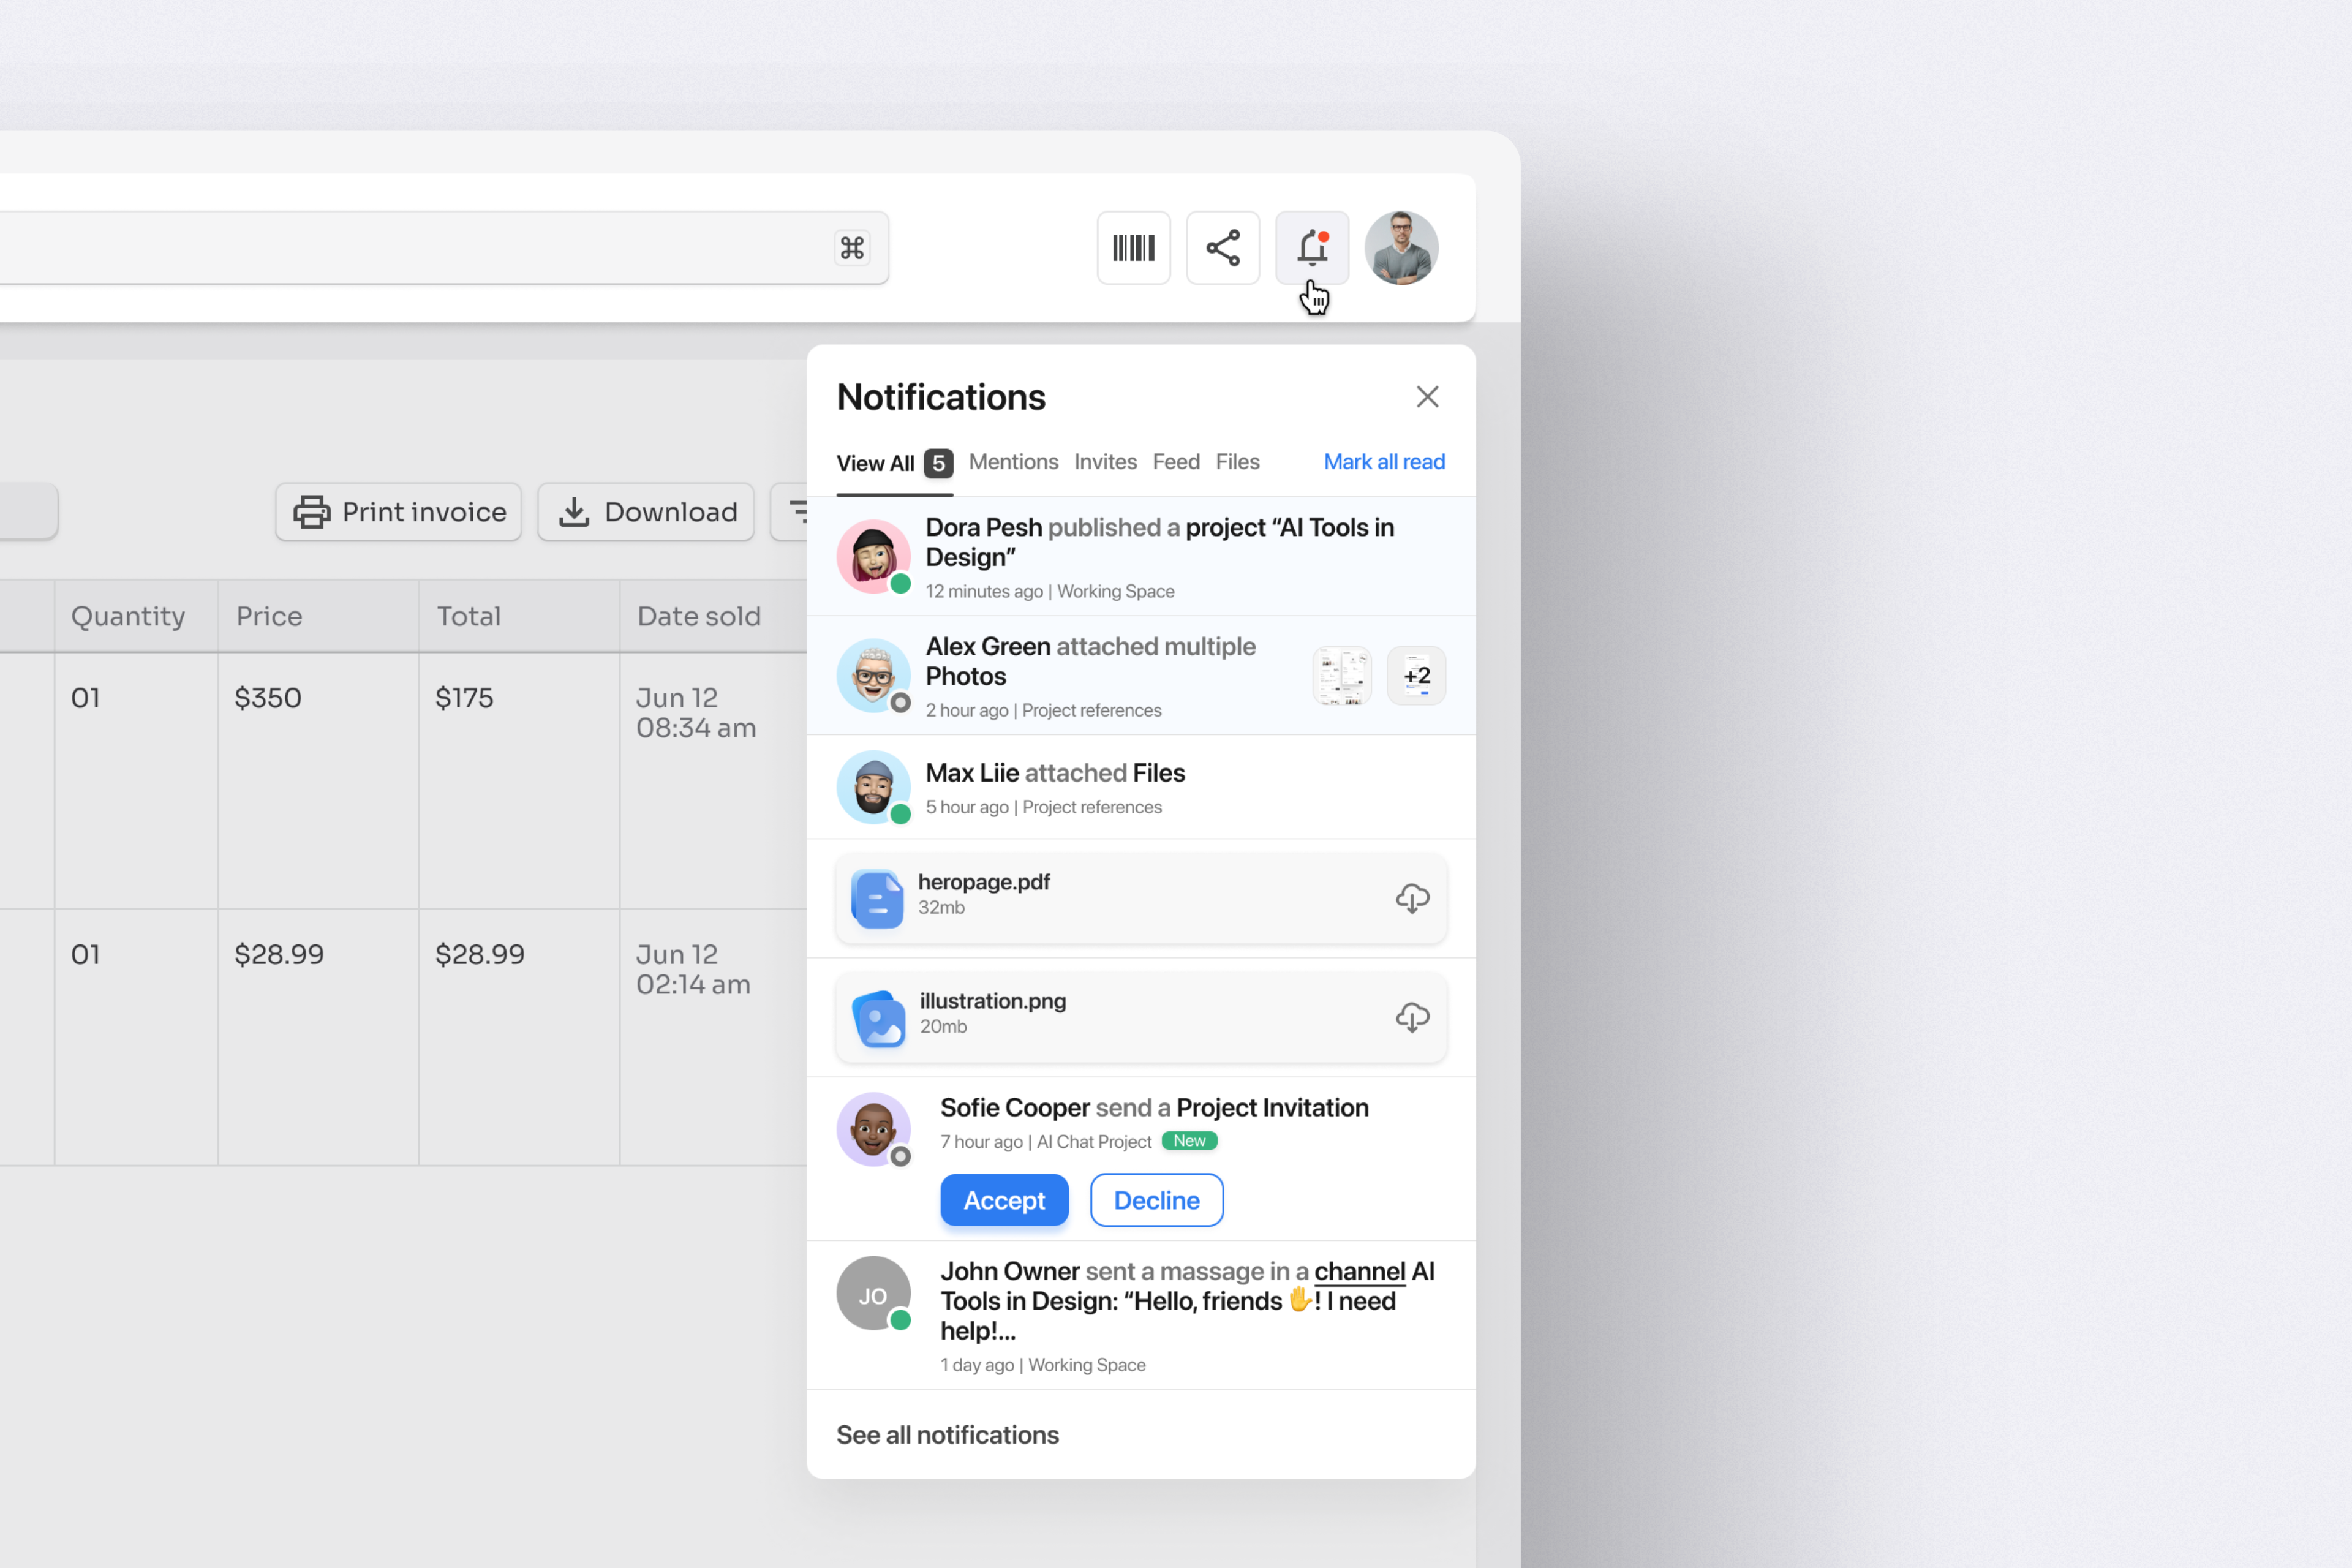The width and height of the screenshot is (2352, 1568).
Task: Click the illustration.png blue image file icon
Action: coord(878,1017)
